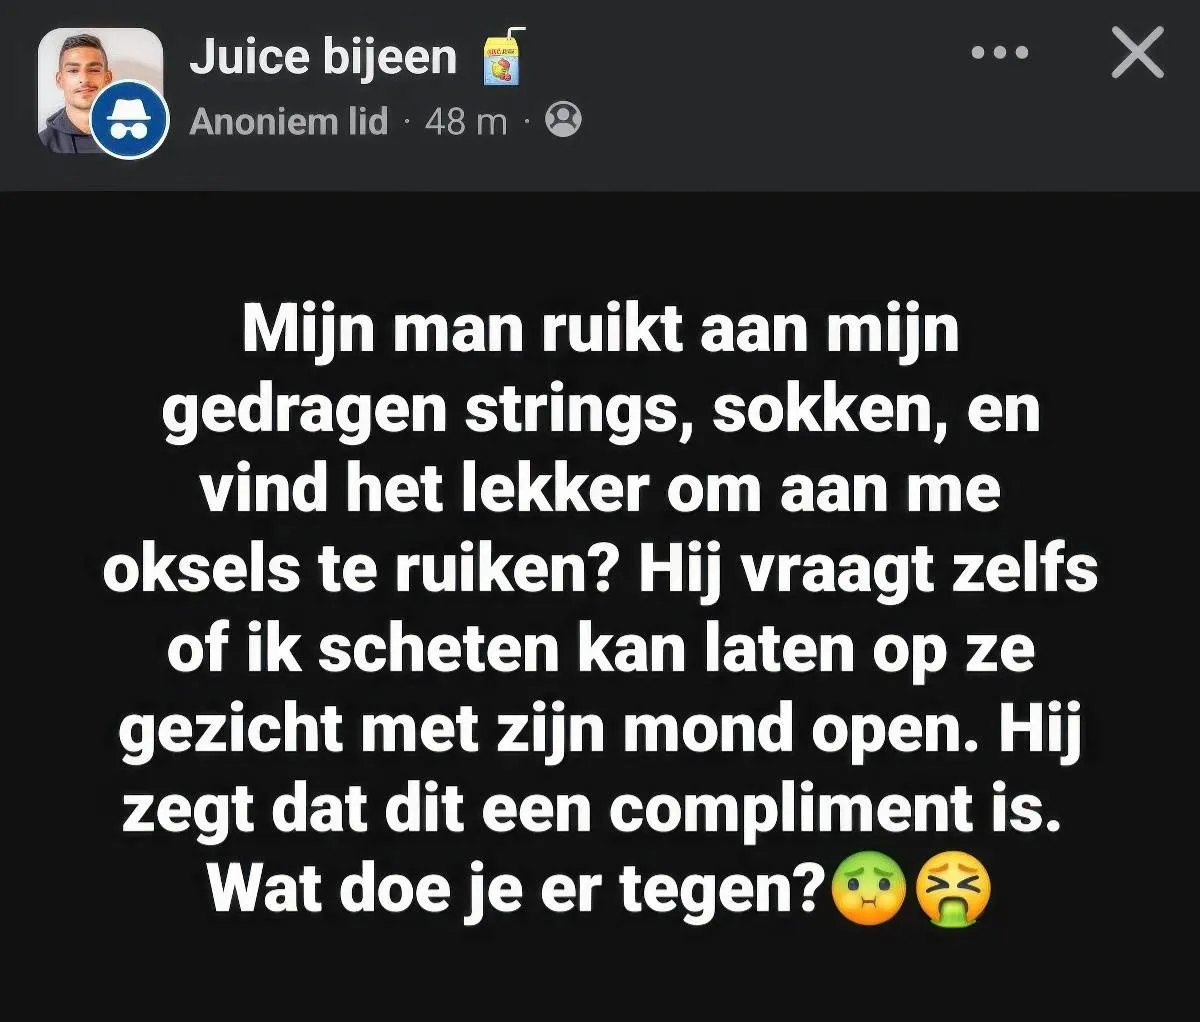Select the green nauseated face emoji
Screen dimensions: 1200x1022
pos(868,889)
